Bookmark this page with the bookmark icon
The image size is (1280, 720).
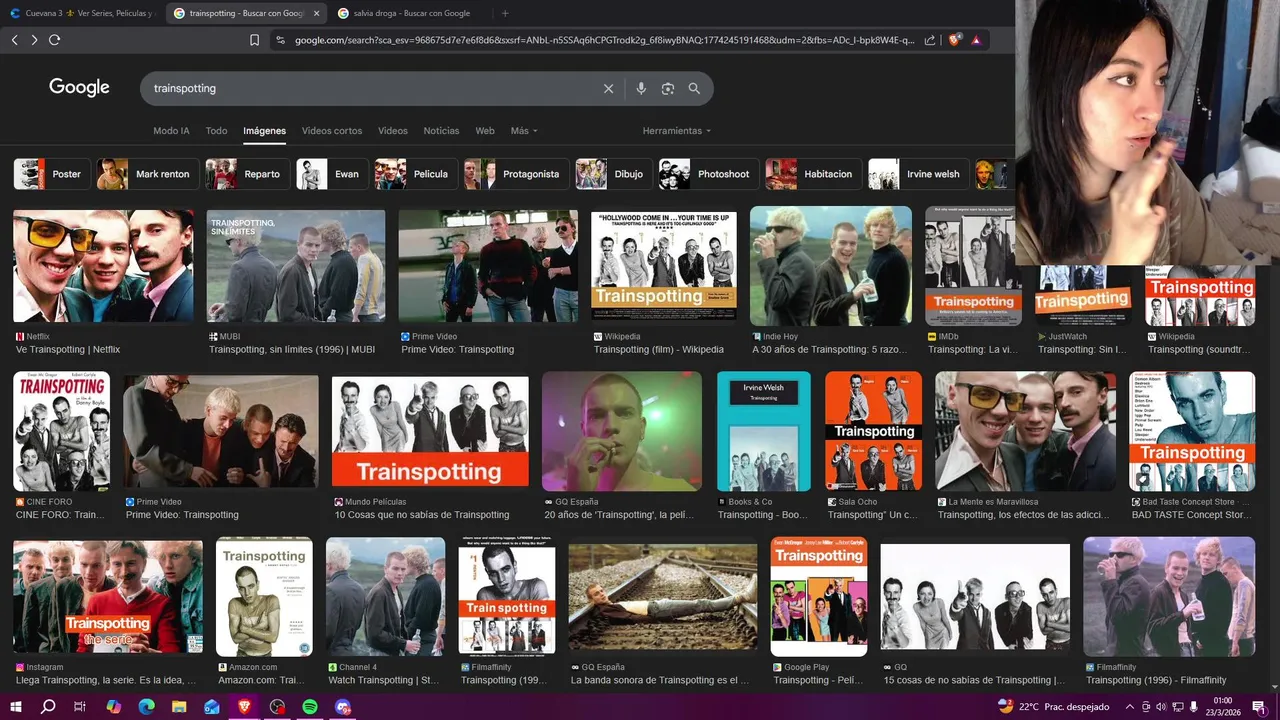click(x=254, y=40)
